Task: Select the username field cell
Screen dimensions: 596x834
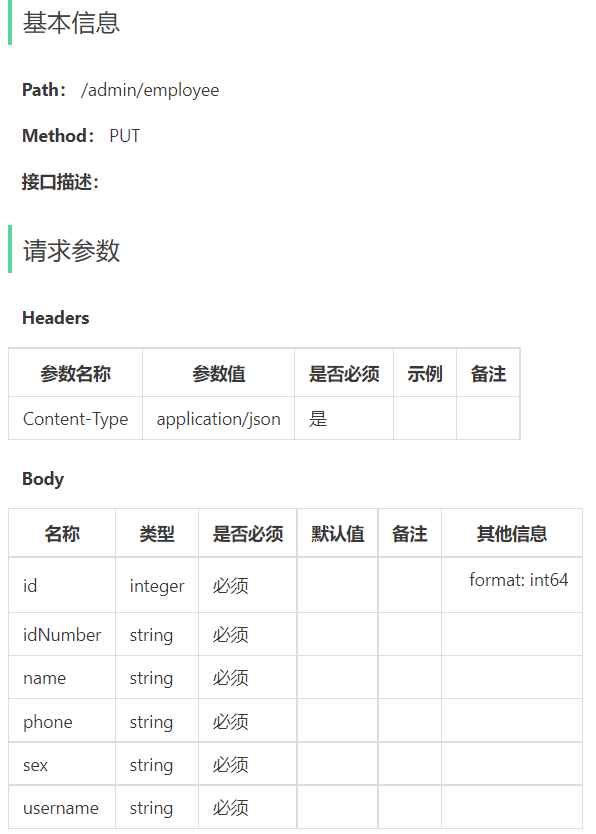Action: click(x=62, y=808)
